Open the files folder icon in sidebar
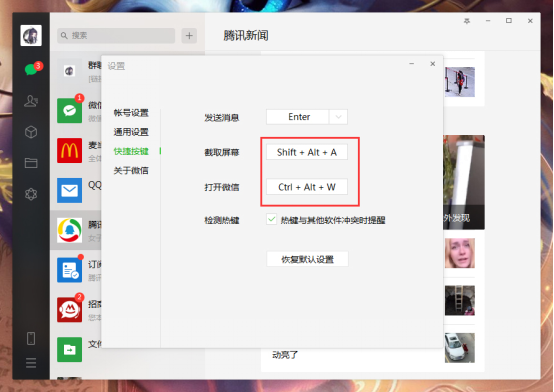This screenshot has height=392, width=554. [31, 163]
